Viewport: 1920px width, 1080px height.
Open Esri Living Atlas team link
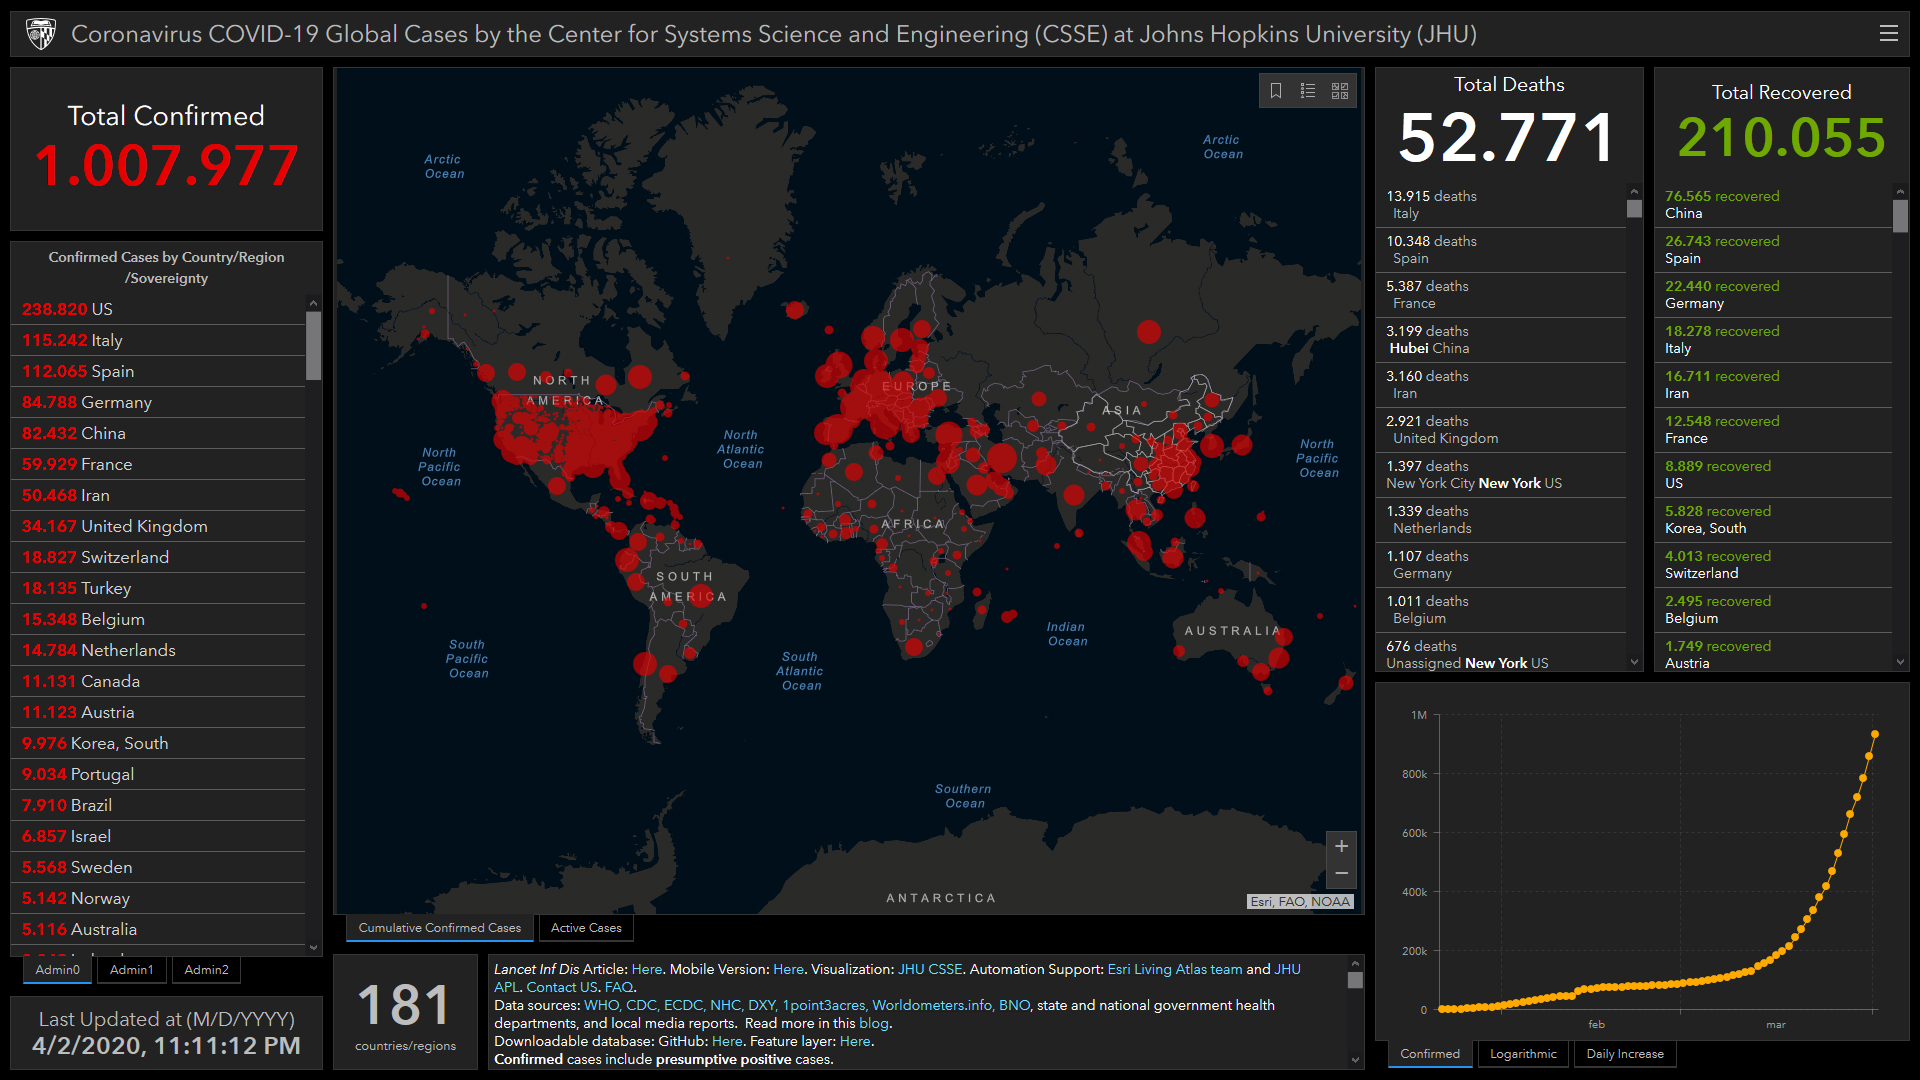pos(1175,969)
